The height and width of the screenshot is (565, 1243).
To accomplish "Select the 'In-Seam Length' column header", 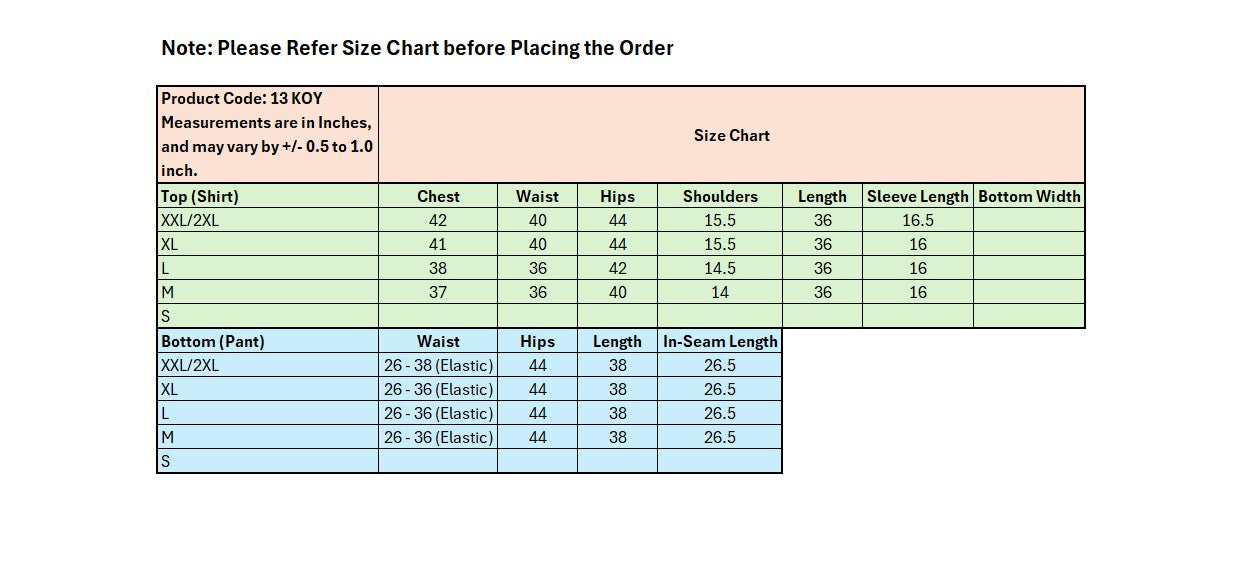I will [x=720, y=341].
